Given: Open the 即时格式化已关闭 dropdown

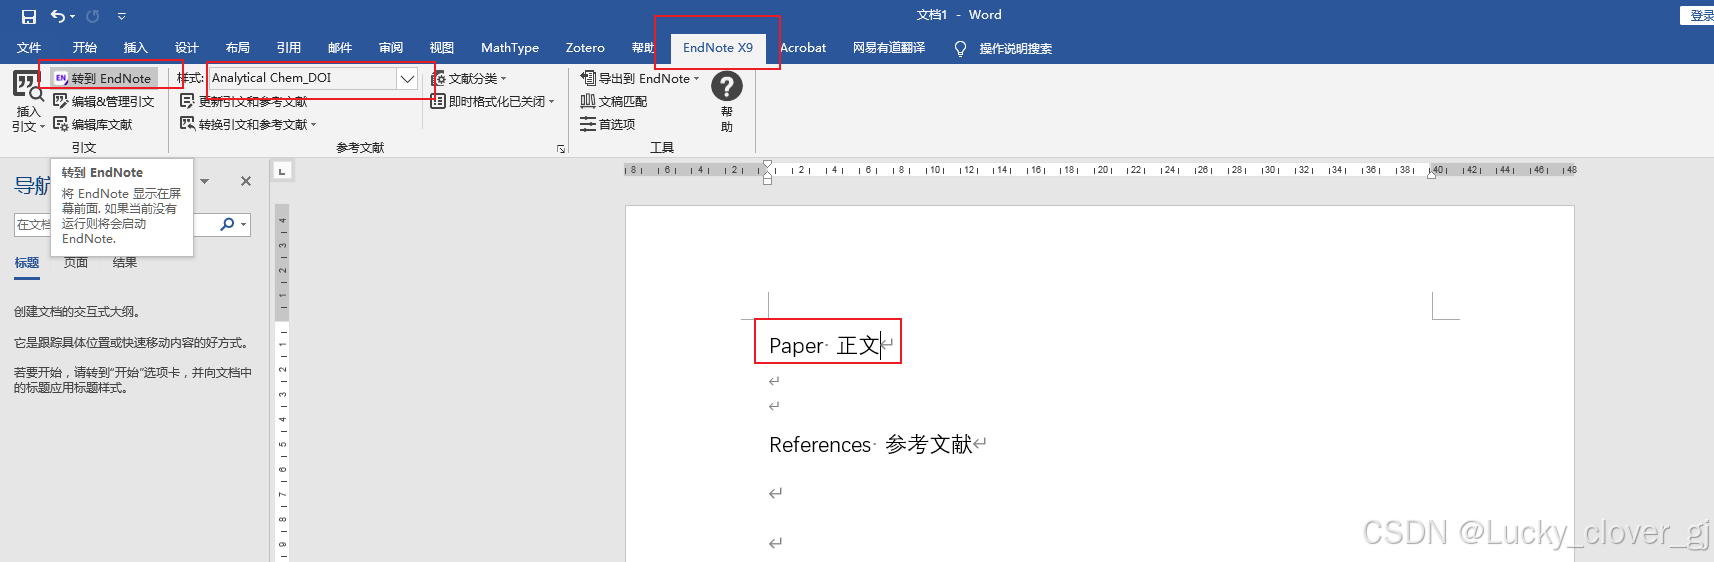Looking at the screenshot, I should point(492,101).
